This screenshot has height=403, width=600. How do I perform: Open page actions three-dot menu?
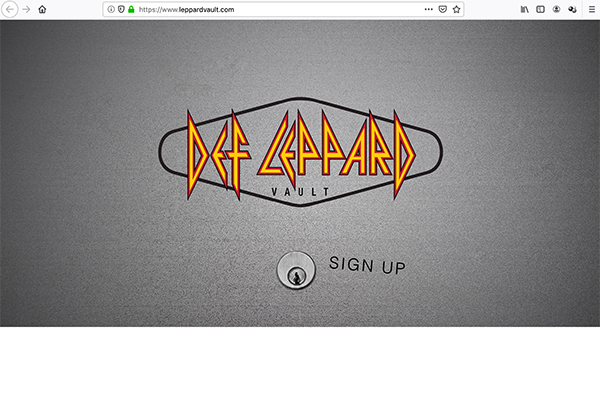click(x=429, y=9)
